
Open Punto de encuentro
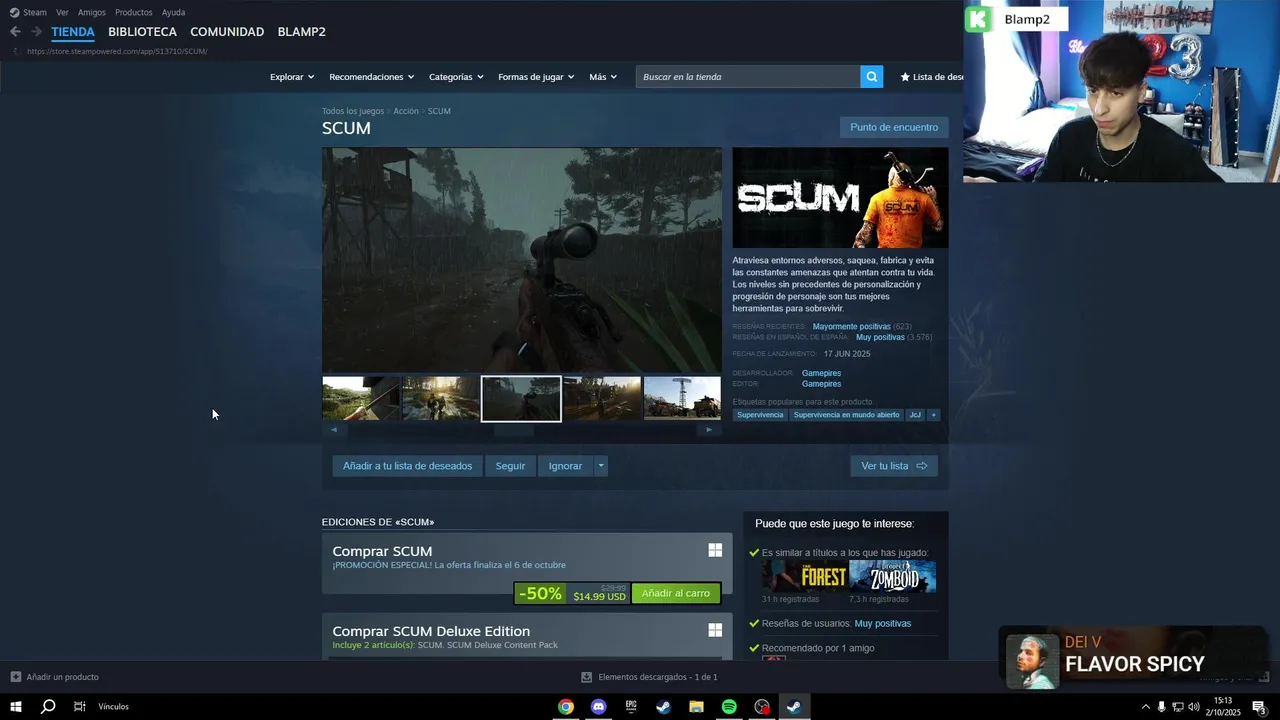(894, 127)
